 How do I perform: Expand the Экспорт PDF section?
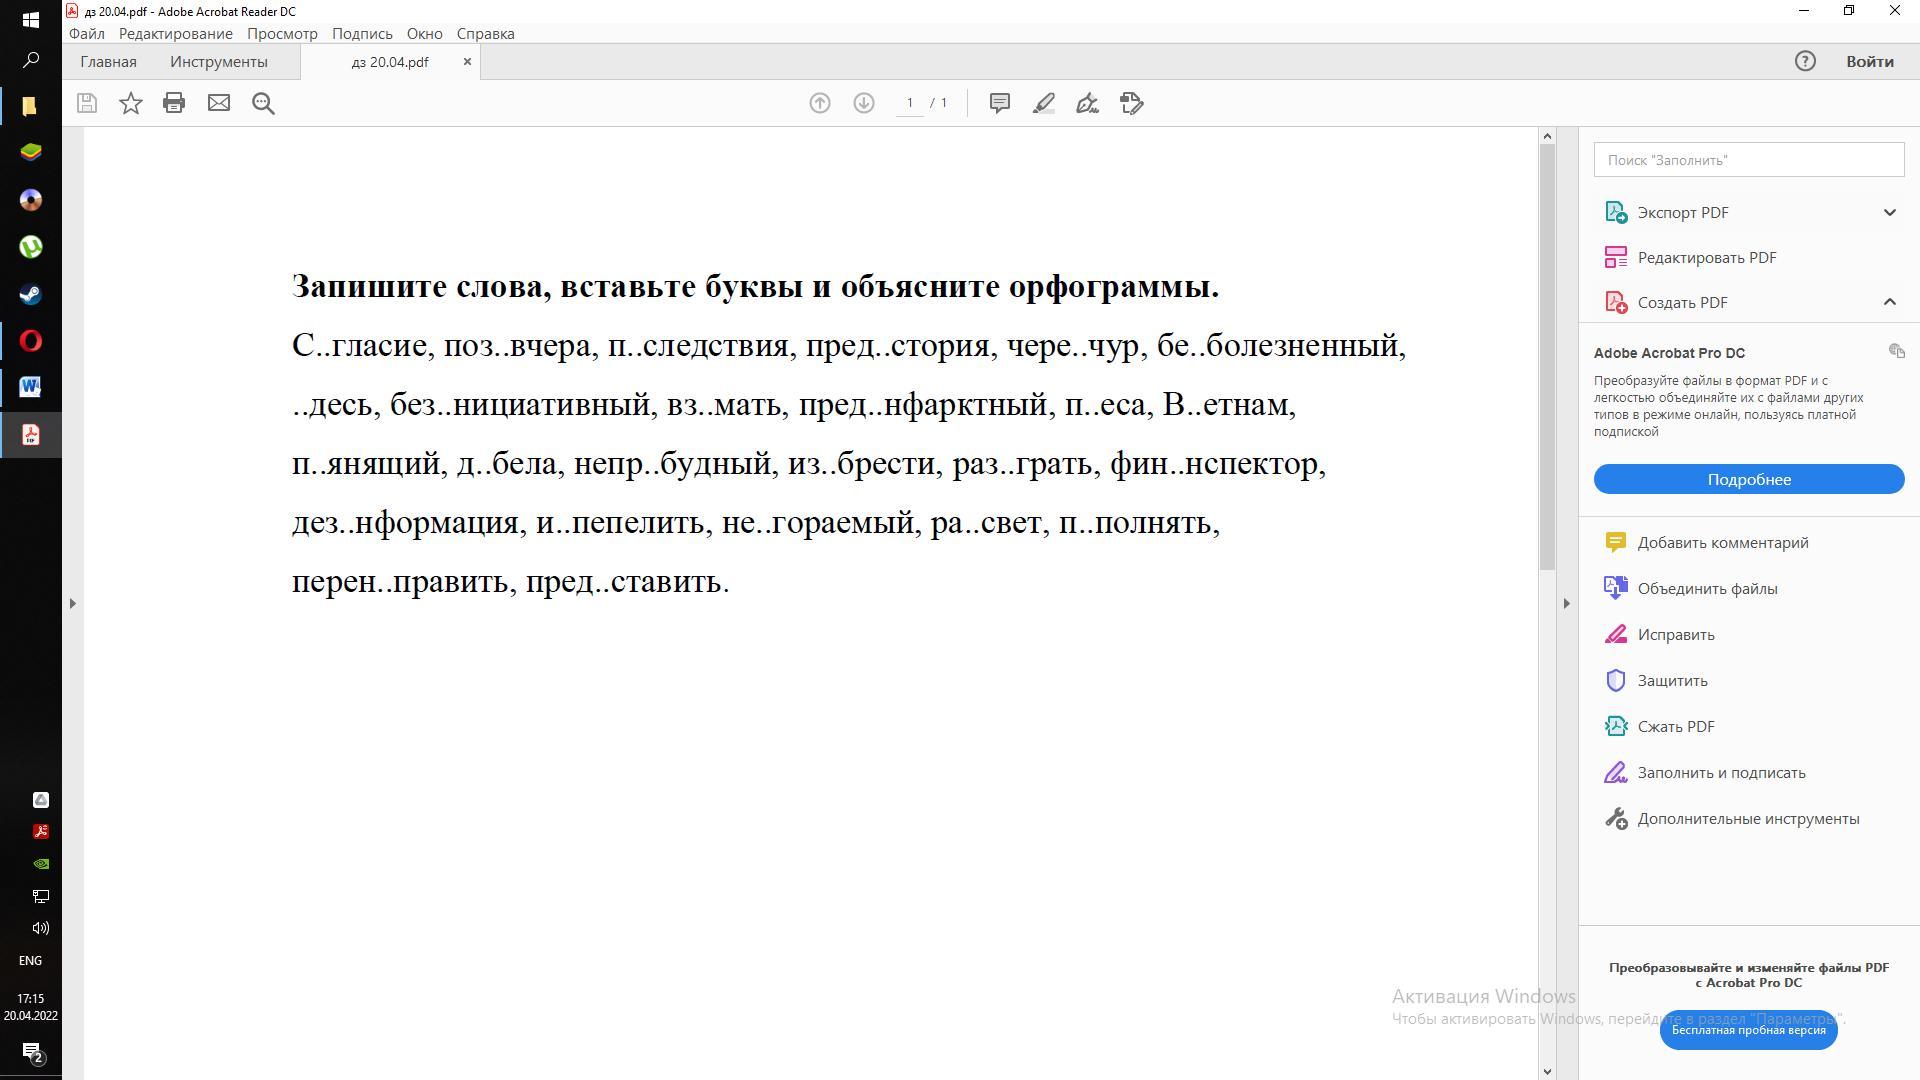pyautogui.click(x=1888, y=212)
